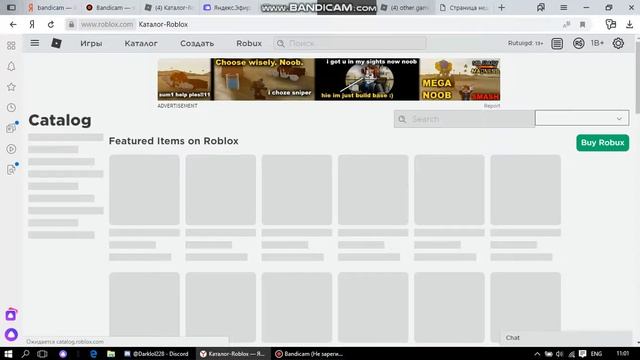The width and height of the screenshot is (640, 360).
Task: Open the Windows action center icon
Action: (x=582, y=354)
